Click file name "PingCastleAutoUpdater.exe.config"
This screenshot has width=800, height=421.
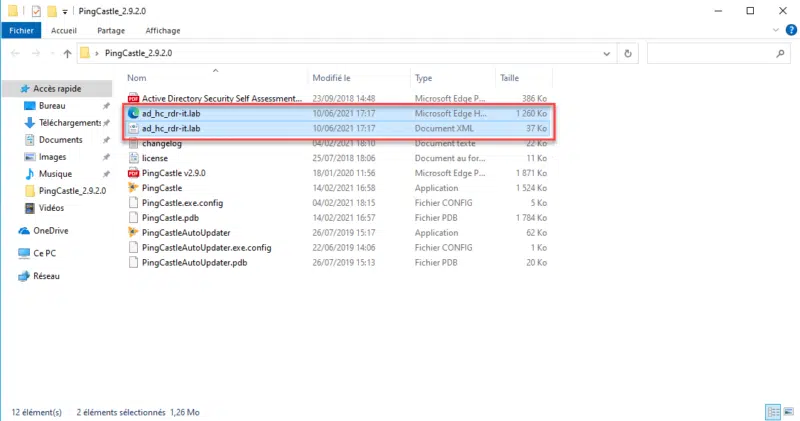tap(206, 248)
